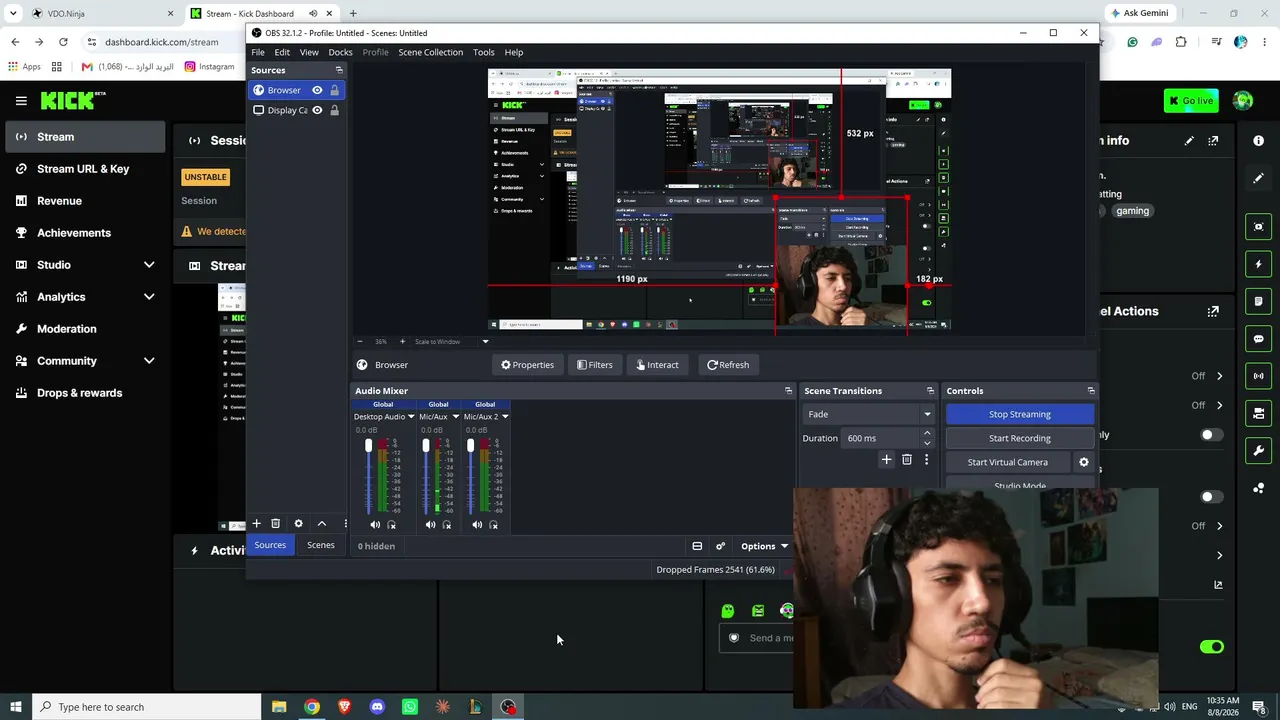
Task: Toggle lock on the Browser source
Action: pos(334,90)
